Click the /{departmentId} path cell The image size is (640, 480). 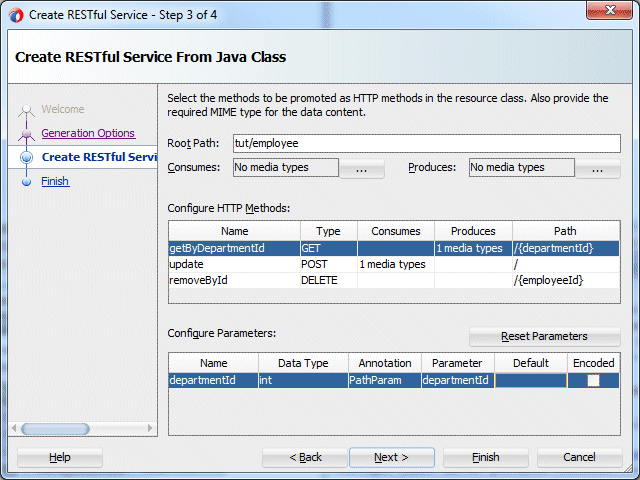tap(566, 248)
